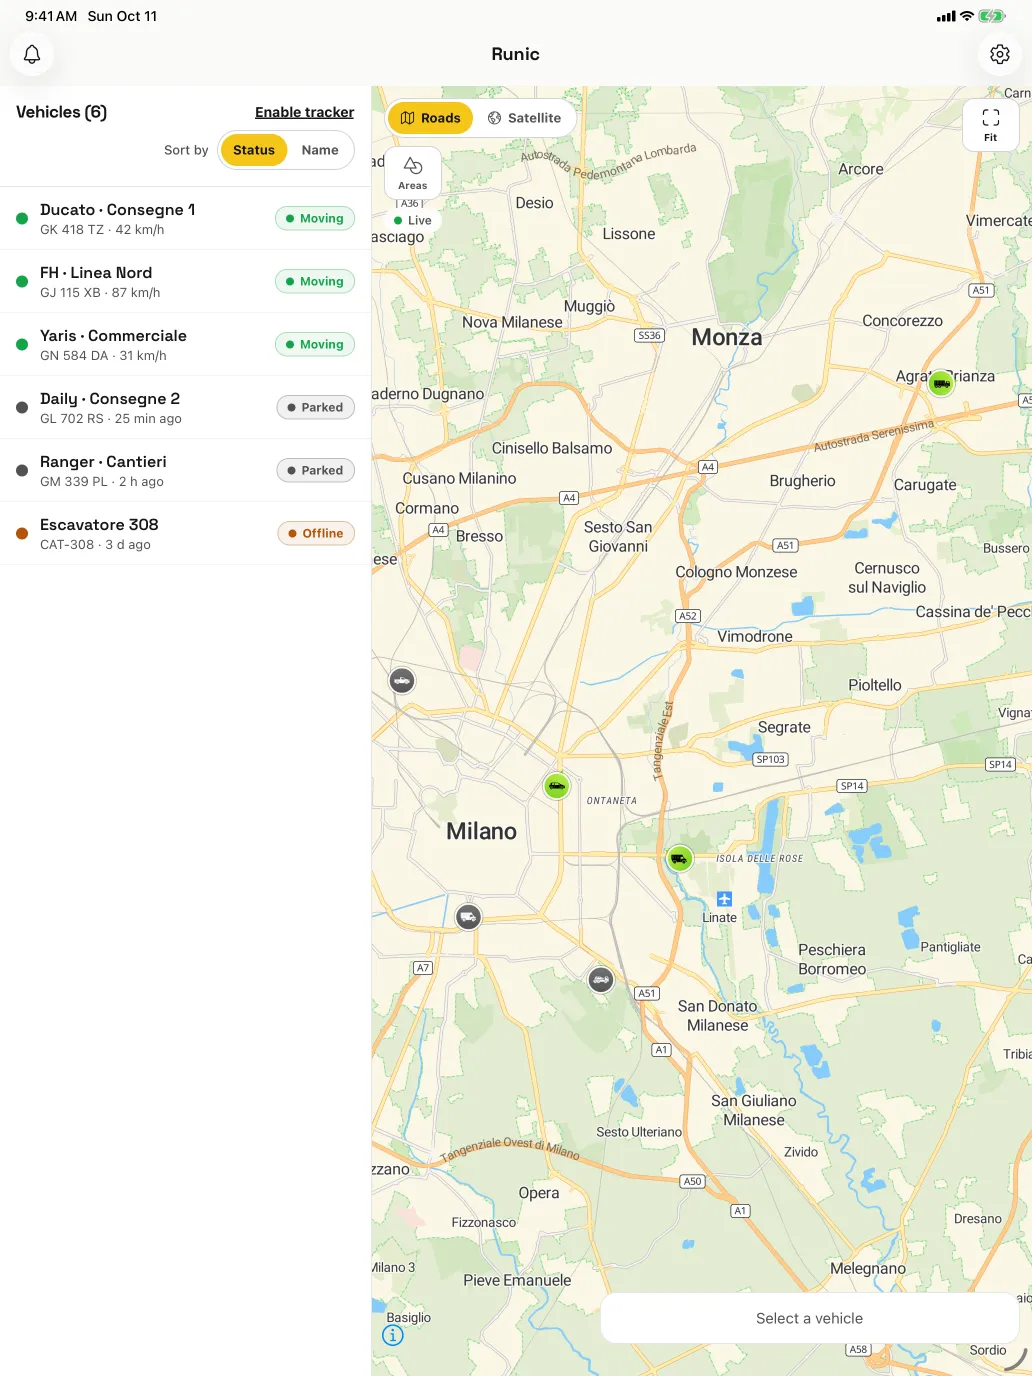Screen dimensions: 1032x1376
Task: Tap Parked badge on Ranger Cantieri row
Action: (x=316, y=470)
